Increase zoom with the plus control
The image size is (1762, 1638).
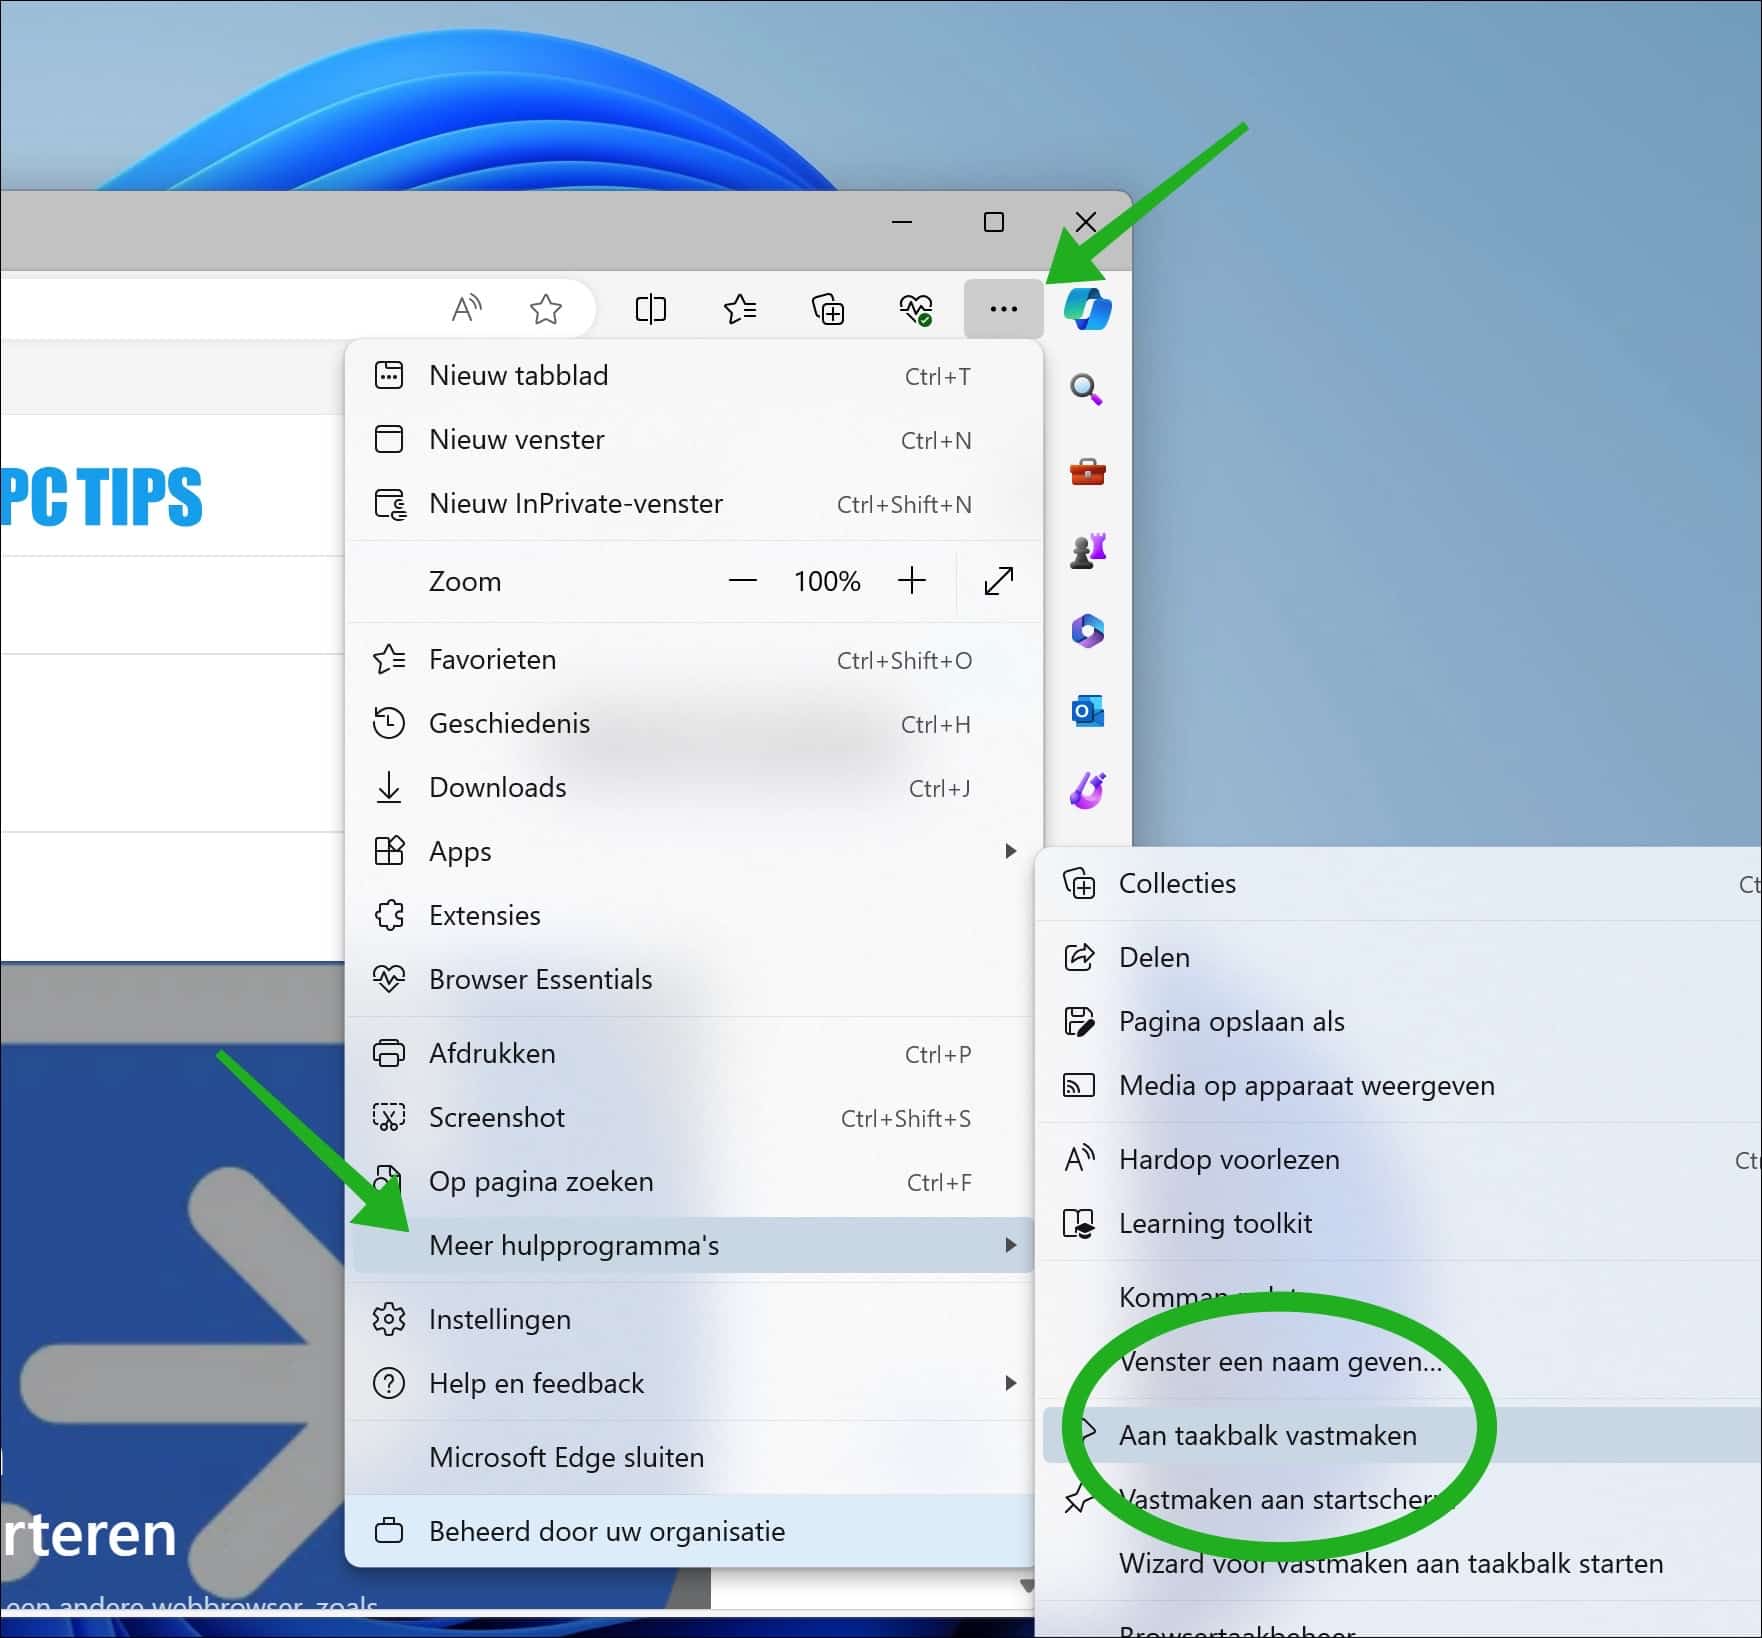[912, 581]
